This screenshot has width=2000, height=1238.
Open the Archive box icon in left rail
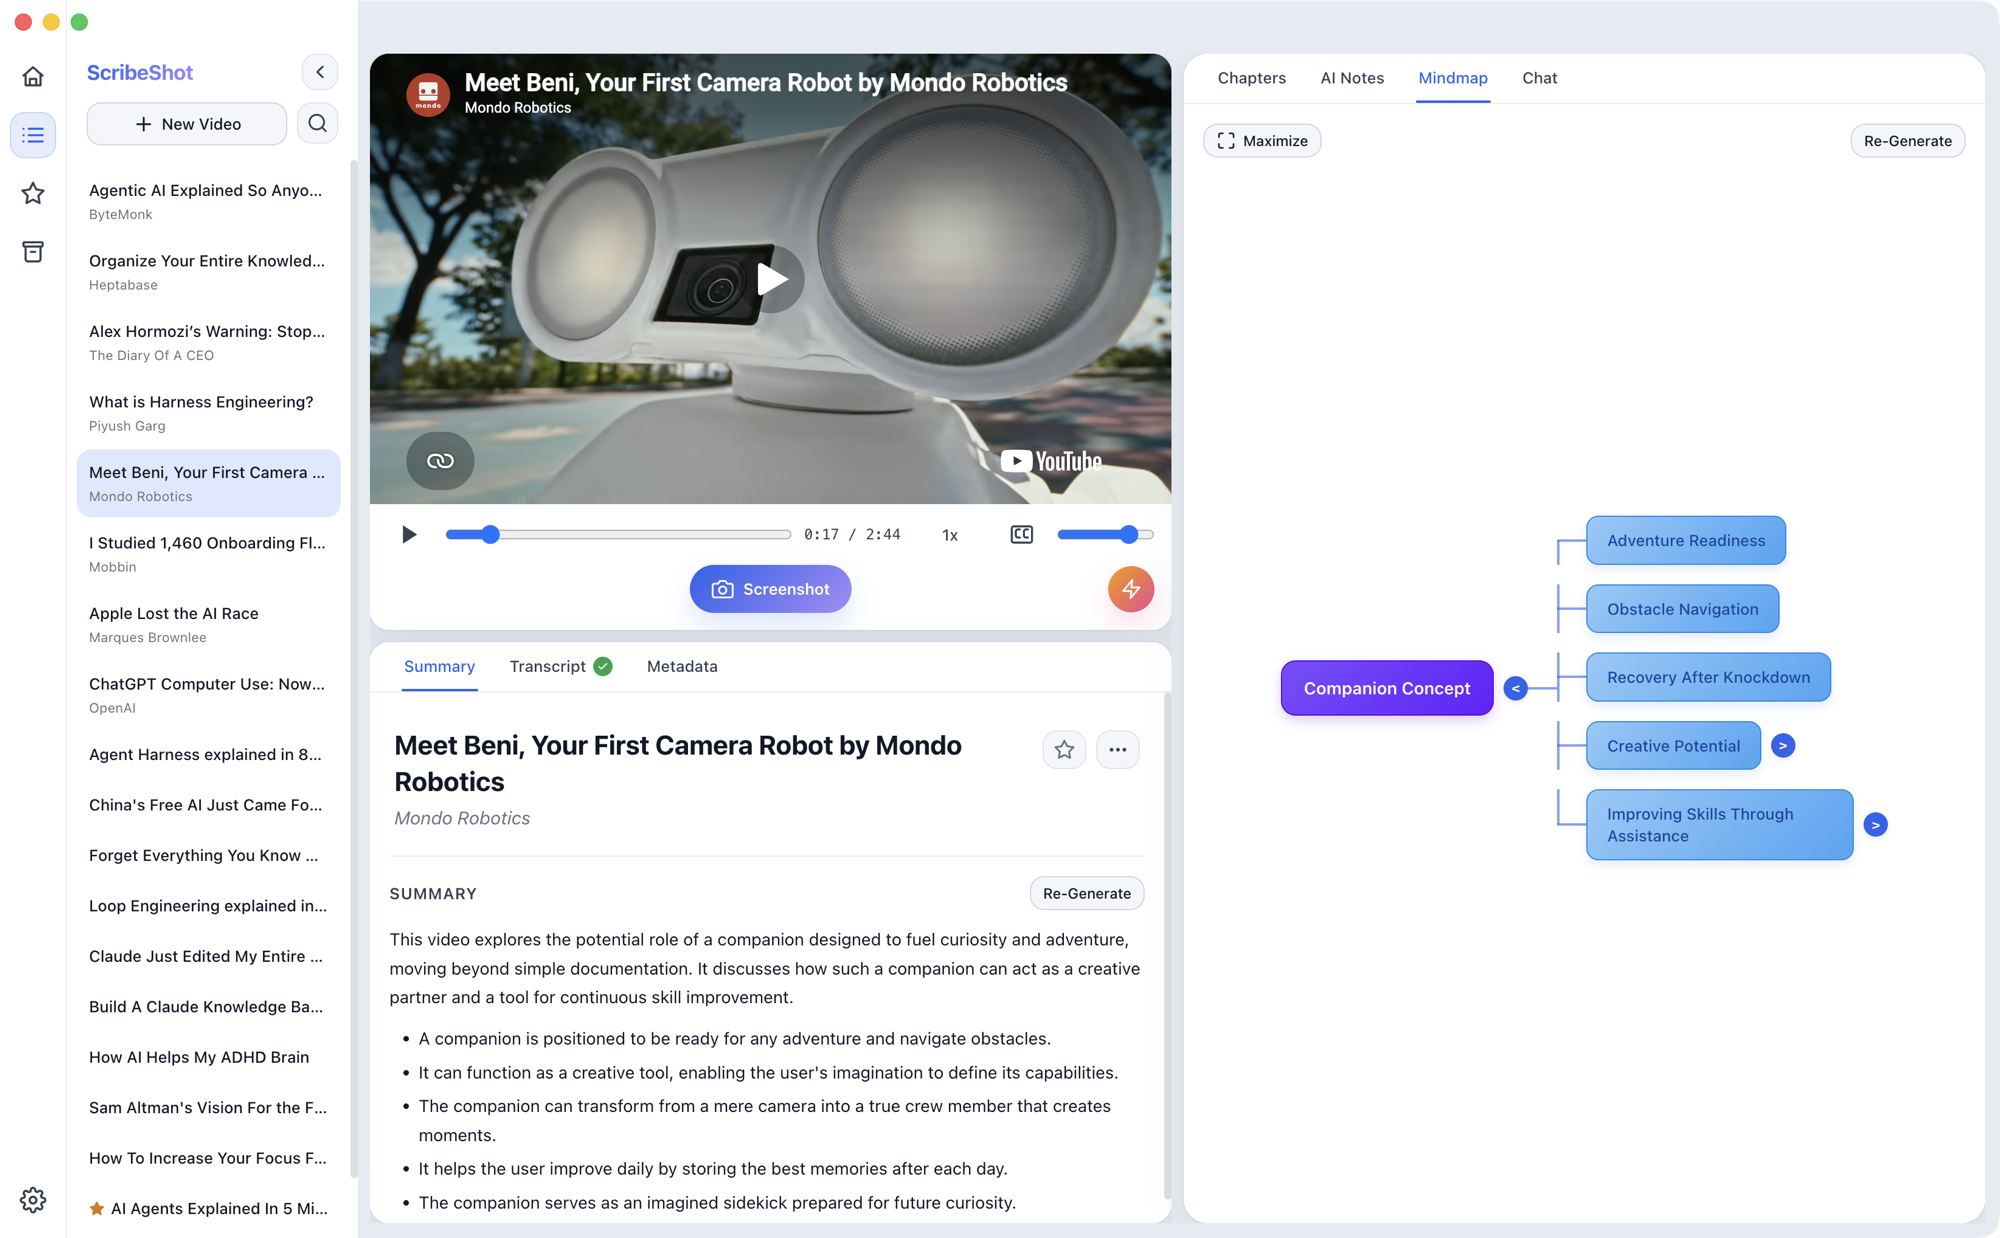coord(33,251)
